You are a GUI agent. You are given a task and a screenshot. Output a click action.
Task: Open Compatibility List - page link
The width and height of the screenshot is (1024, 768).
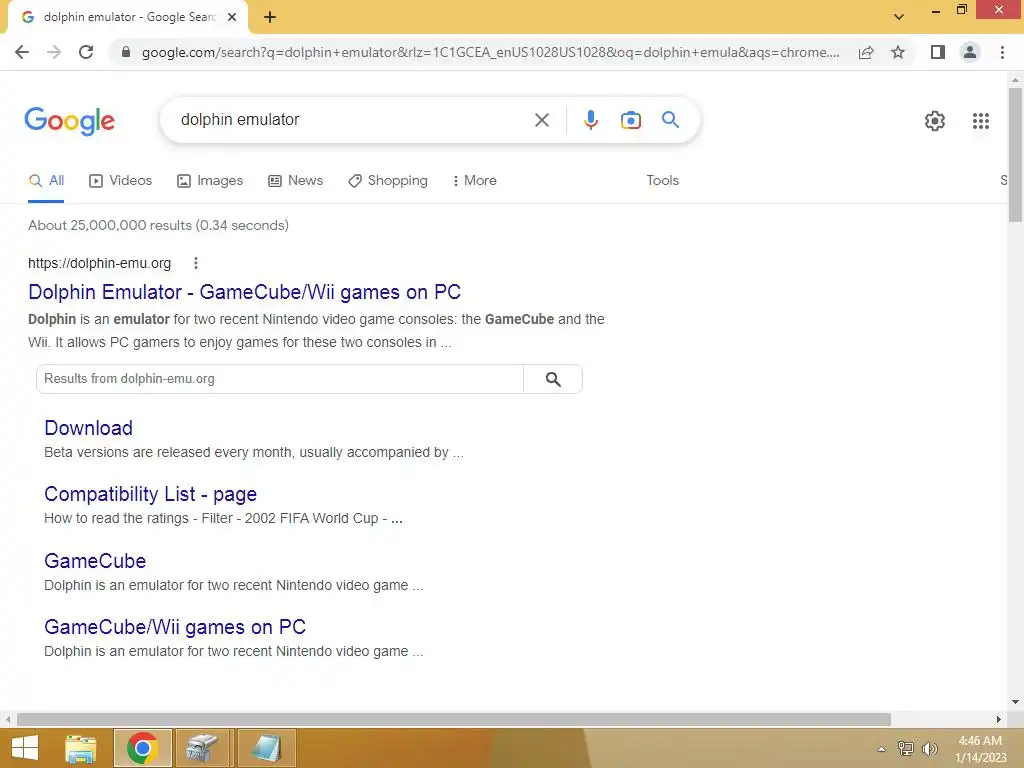[x=150, y=494]
